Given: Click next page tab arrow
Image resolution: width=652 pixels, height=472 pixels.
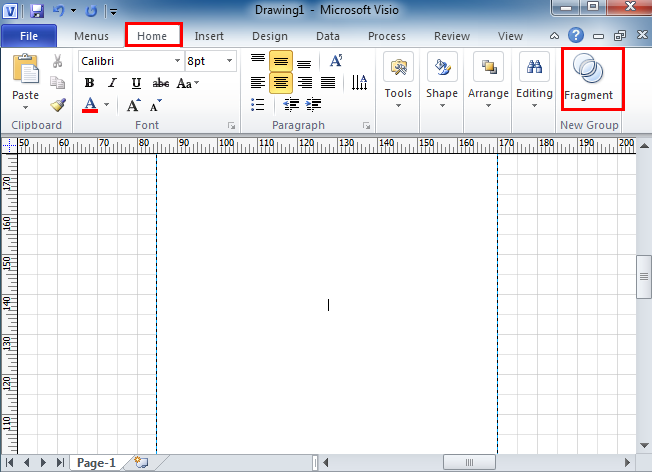Looking at the screenshot, I should point(43,462).
